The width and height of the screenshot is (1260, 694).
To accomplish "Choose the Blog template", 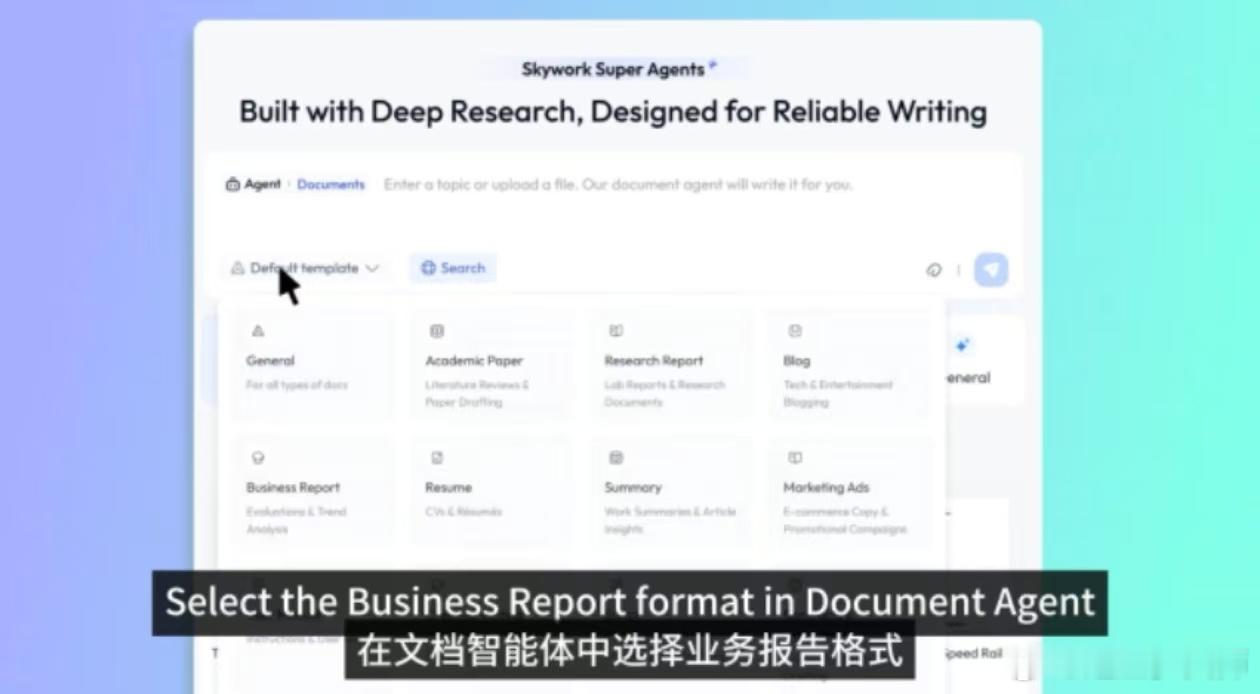I will pos(850,364).
